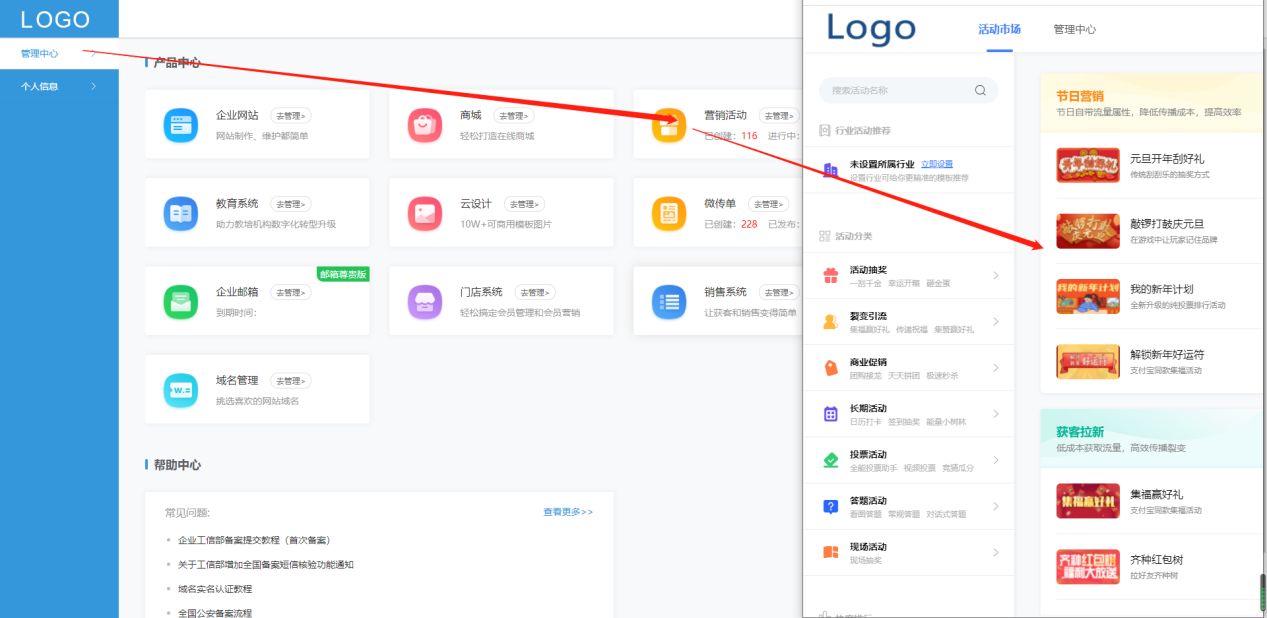Click the 搜索活动名称 search field
The width and height of the screenshot is (1267, 618).
click(895, 90)
